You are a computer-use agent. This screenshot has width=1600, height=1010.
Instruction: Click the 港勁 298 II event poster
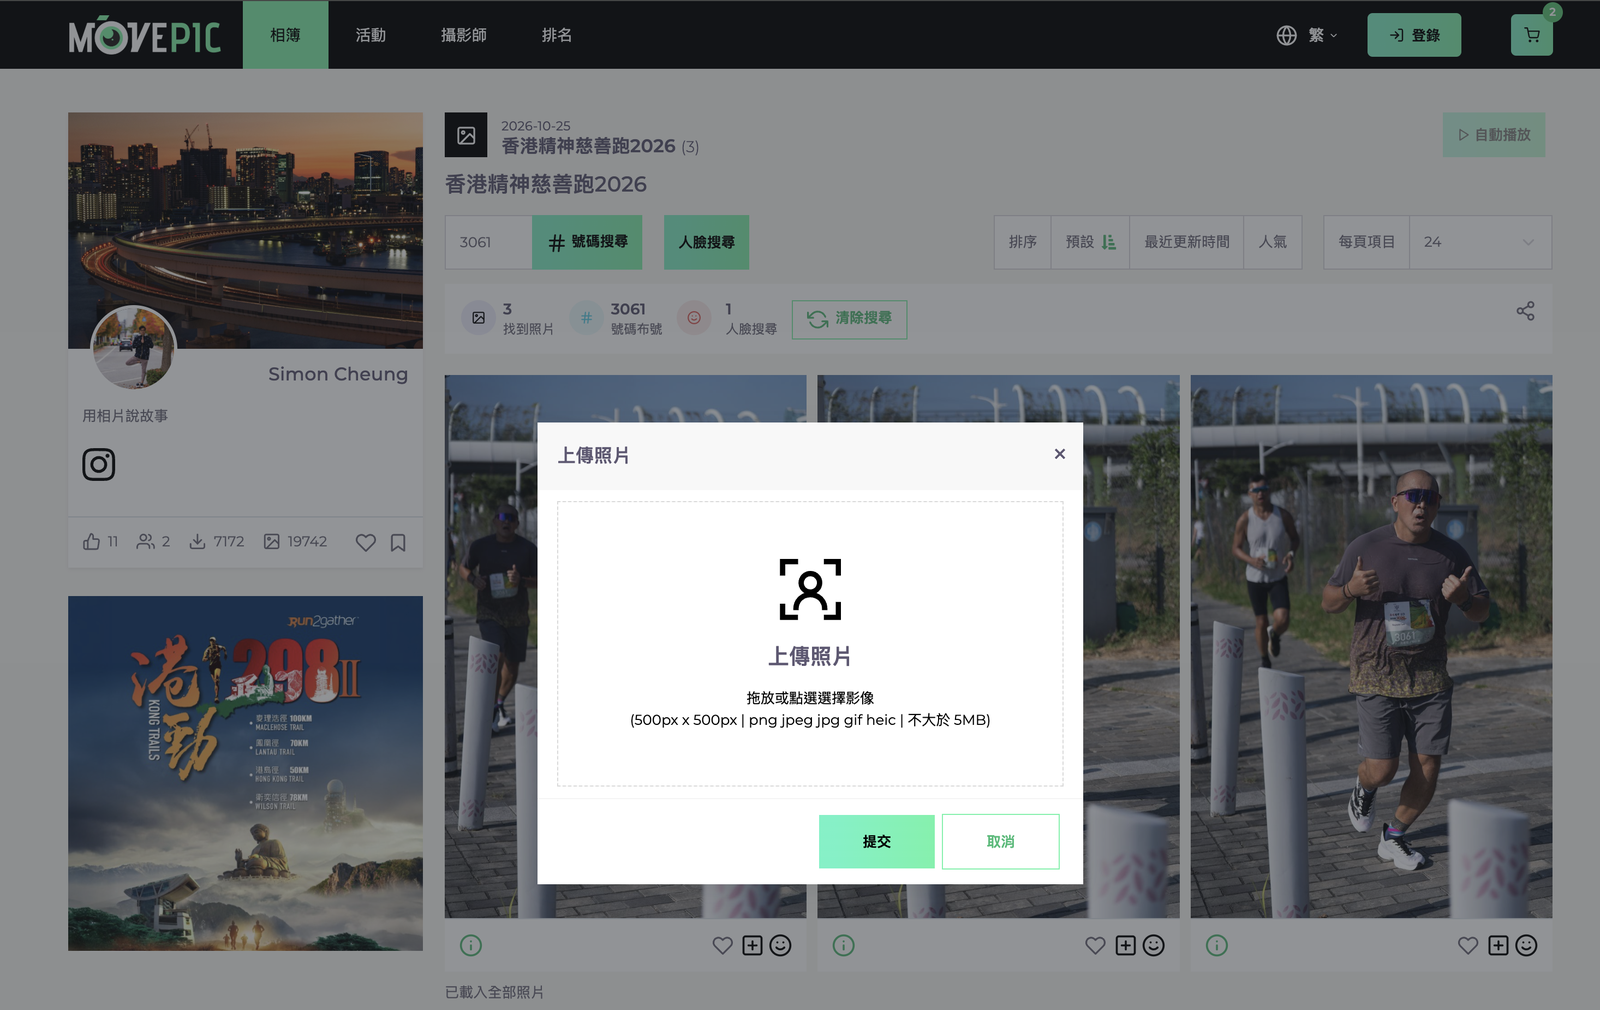[x=245, y=773]
